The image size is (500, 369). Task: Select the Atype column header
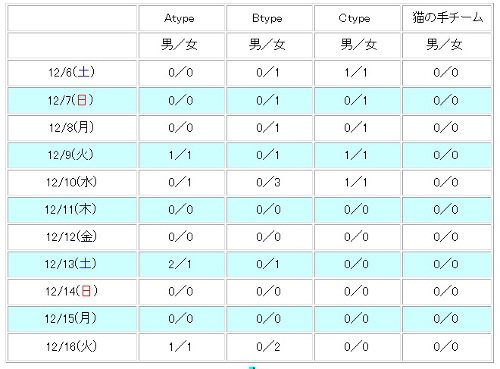pyautogui.click(x=182, y=18)
